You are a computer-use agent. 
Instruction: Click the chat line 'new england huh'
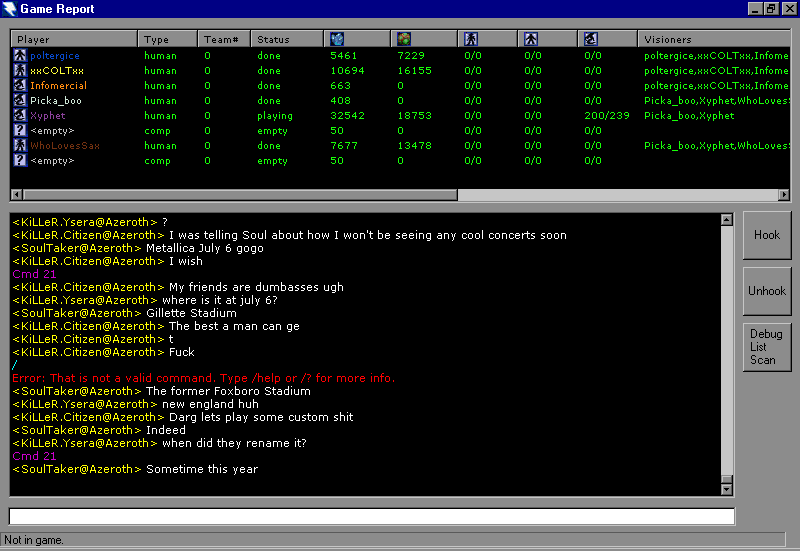[x=210, y=404]
